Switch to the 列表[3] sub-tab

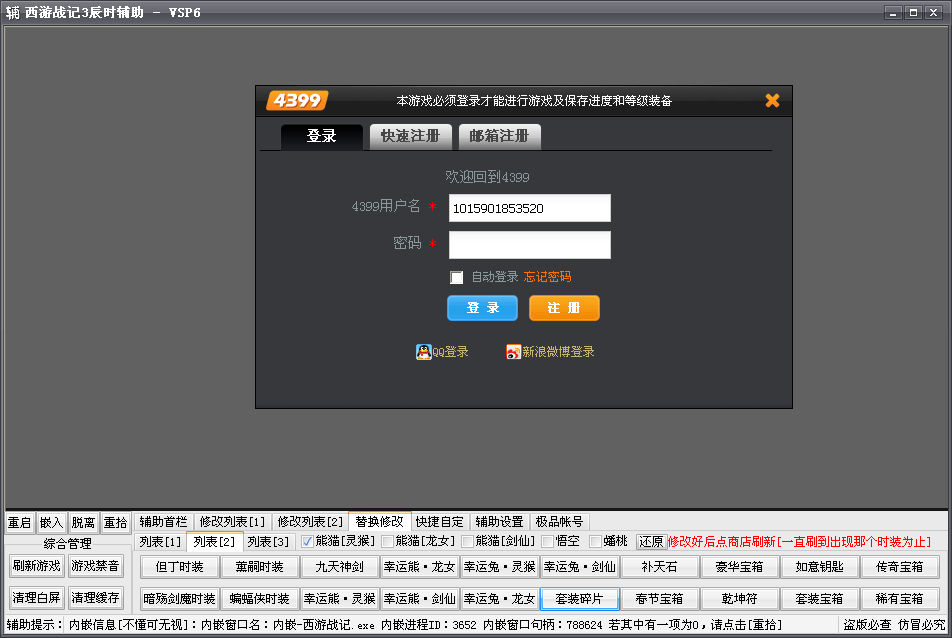tap(268, 541)
